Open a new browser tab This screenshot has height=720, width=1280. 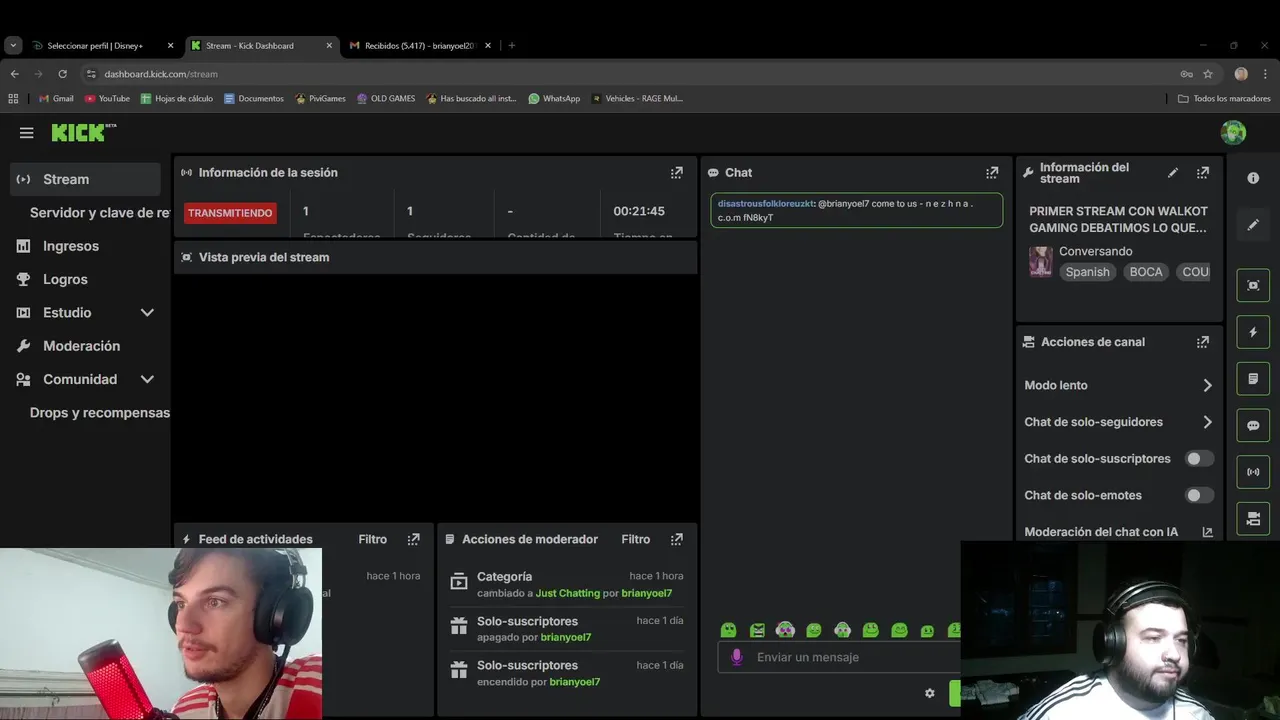(x=511, y=45)
